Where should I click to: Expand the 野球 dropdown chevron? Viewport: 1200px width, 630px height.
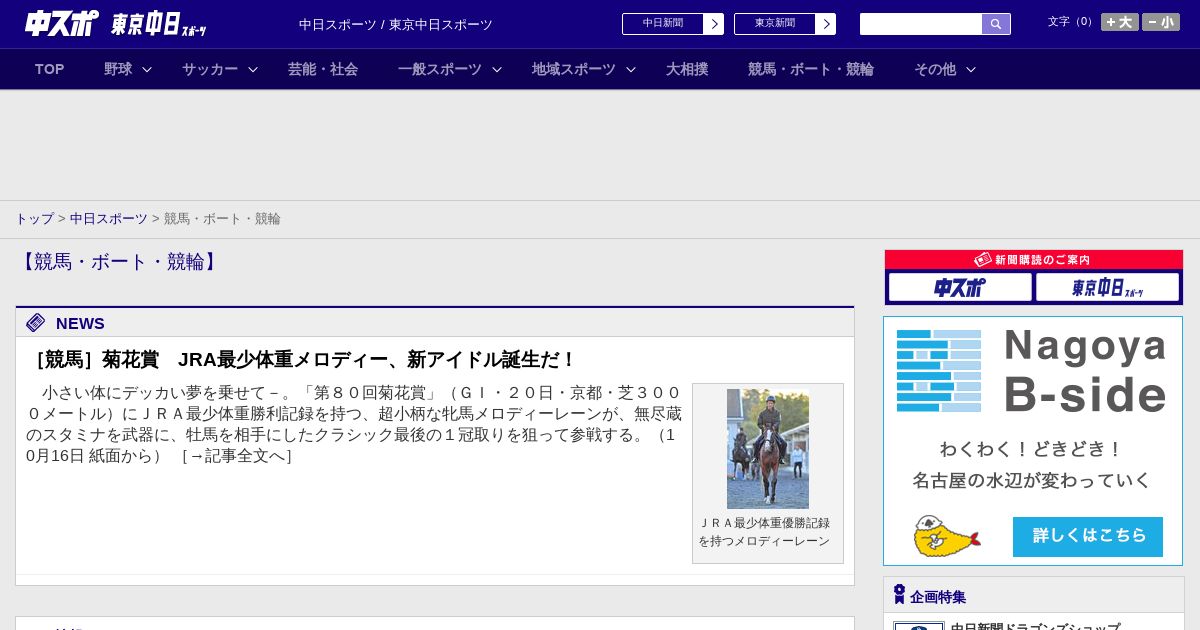147,69
